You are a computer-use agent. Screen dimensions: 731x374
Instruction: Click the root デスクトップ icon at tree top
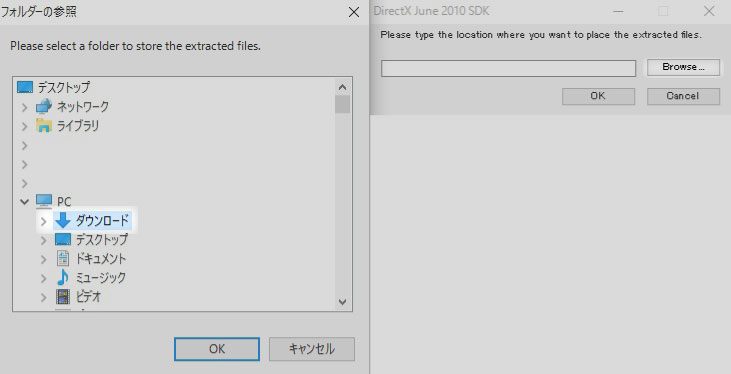(25, 87)
